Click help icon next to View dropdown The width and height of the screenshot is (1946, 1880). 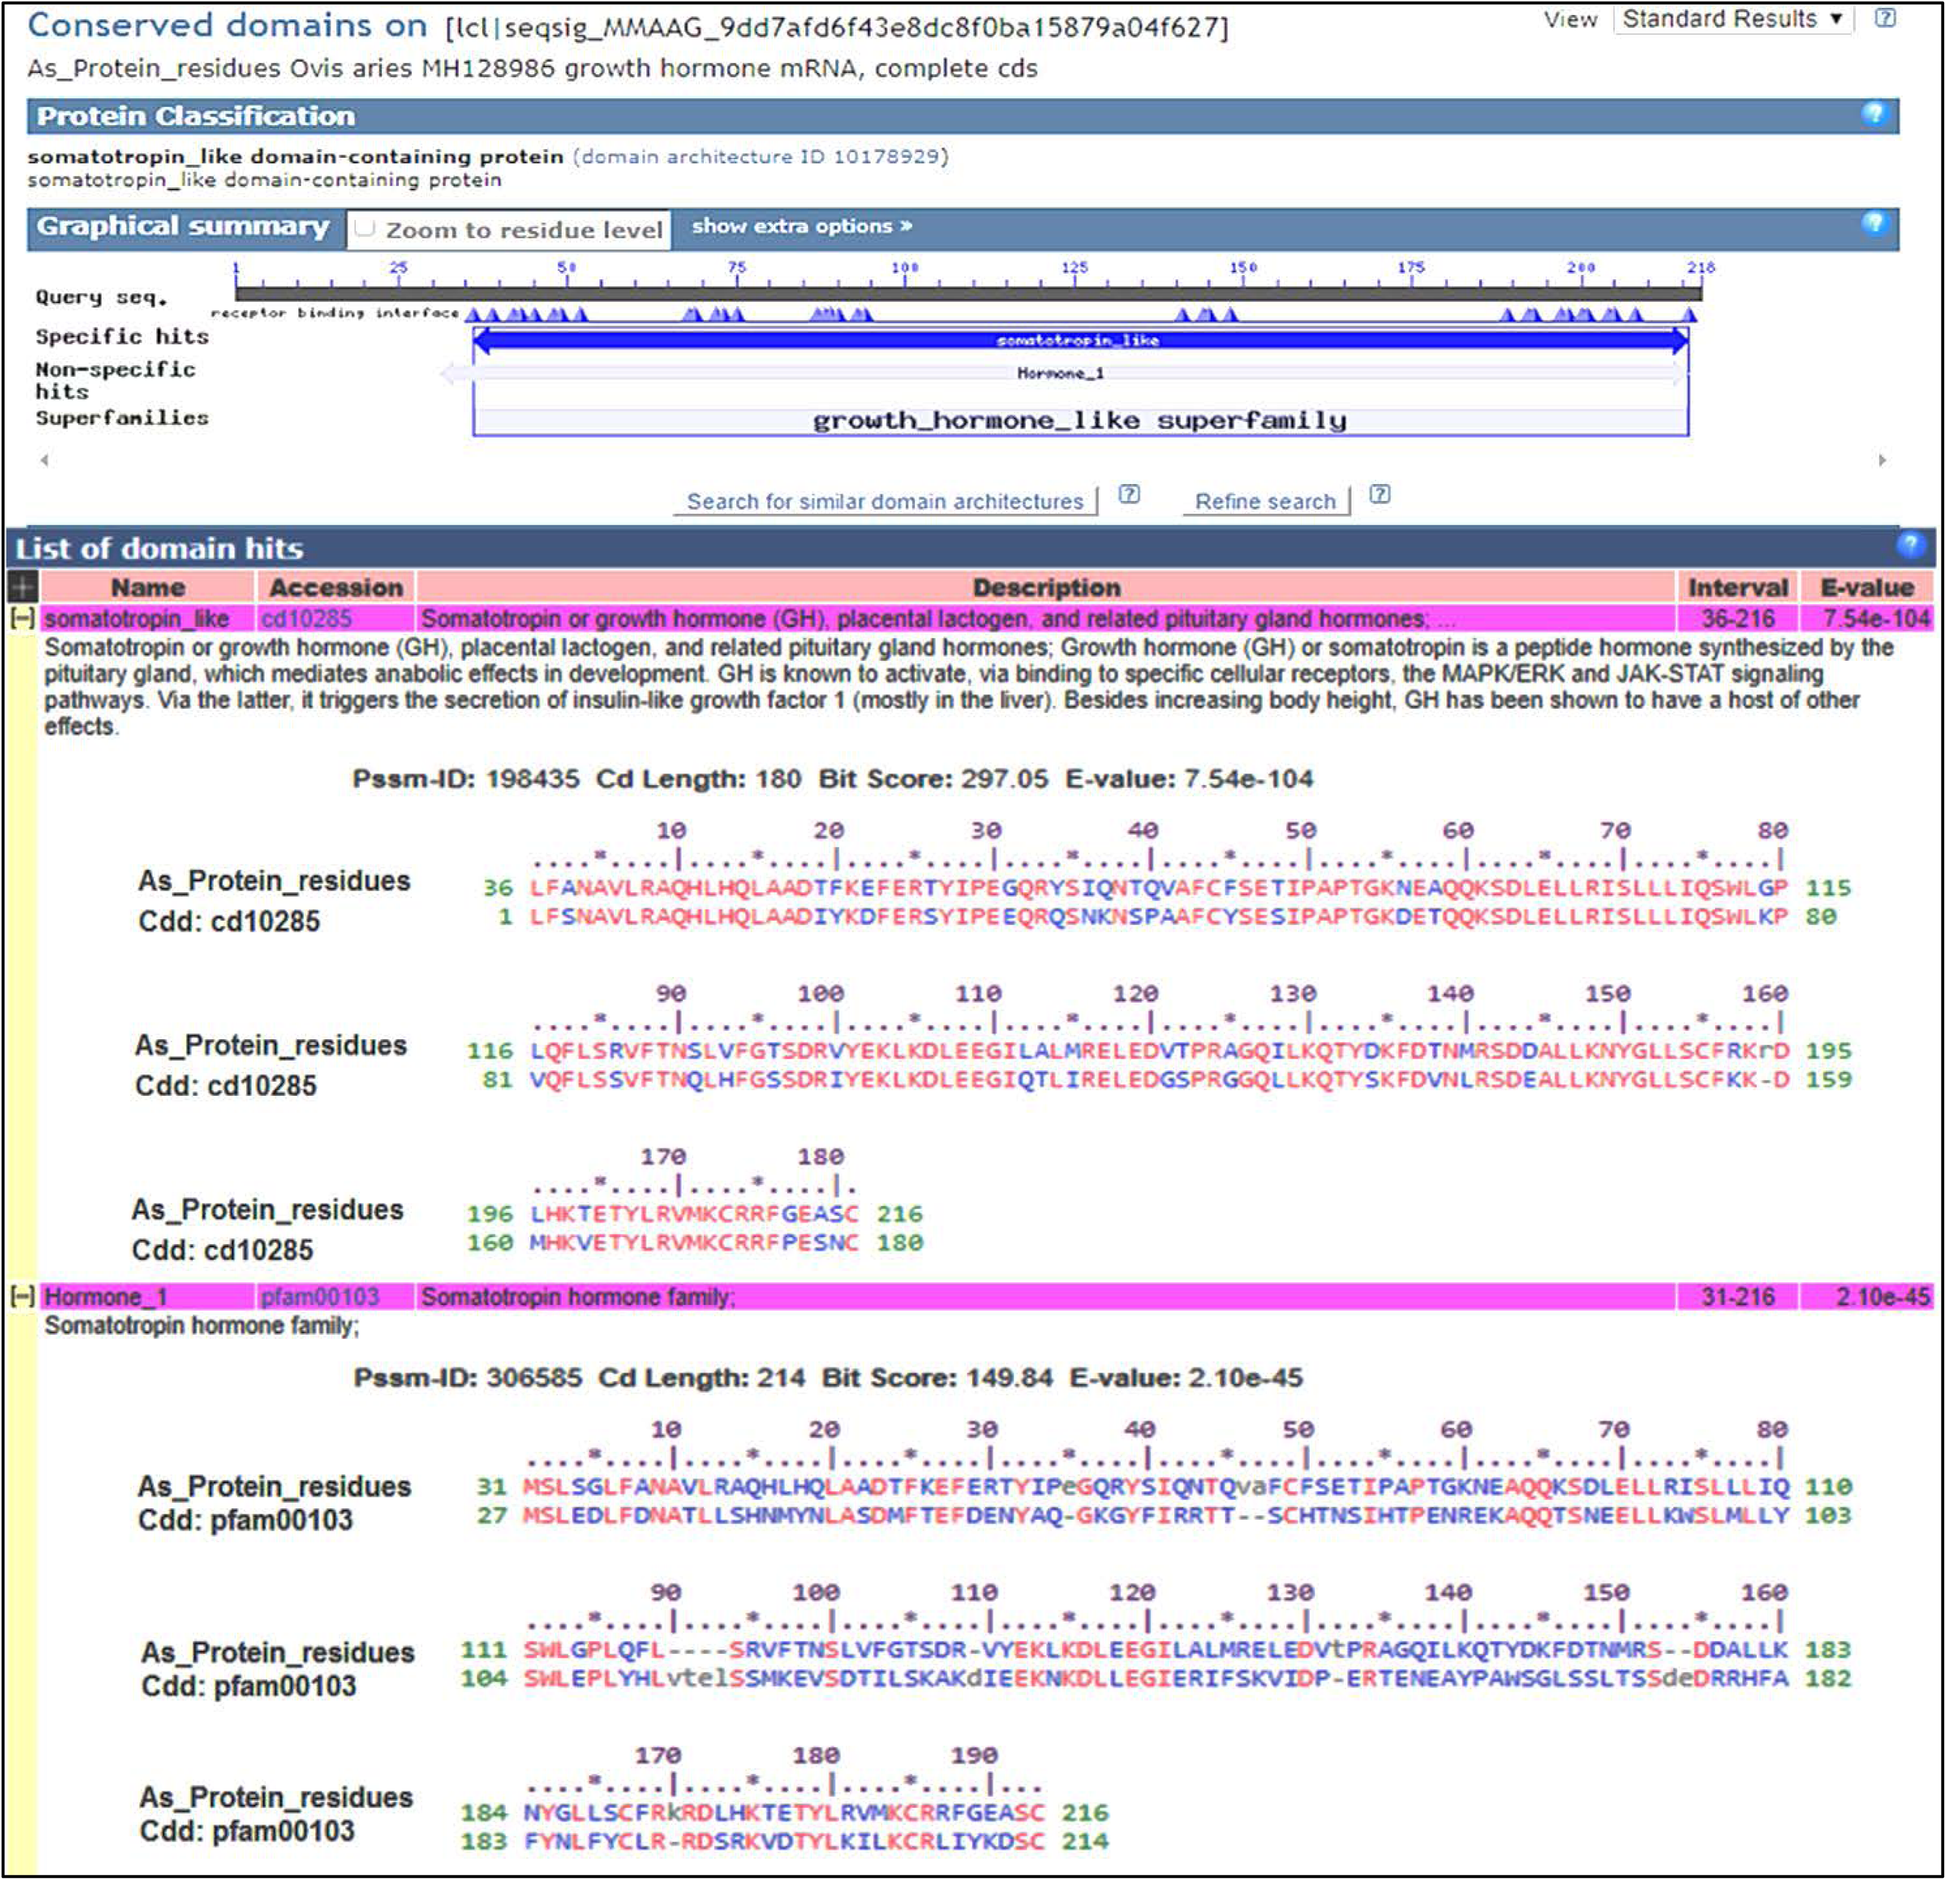[x=1884, y=18]
